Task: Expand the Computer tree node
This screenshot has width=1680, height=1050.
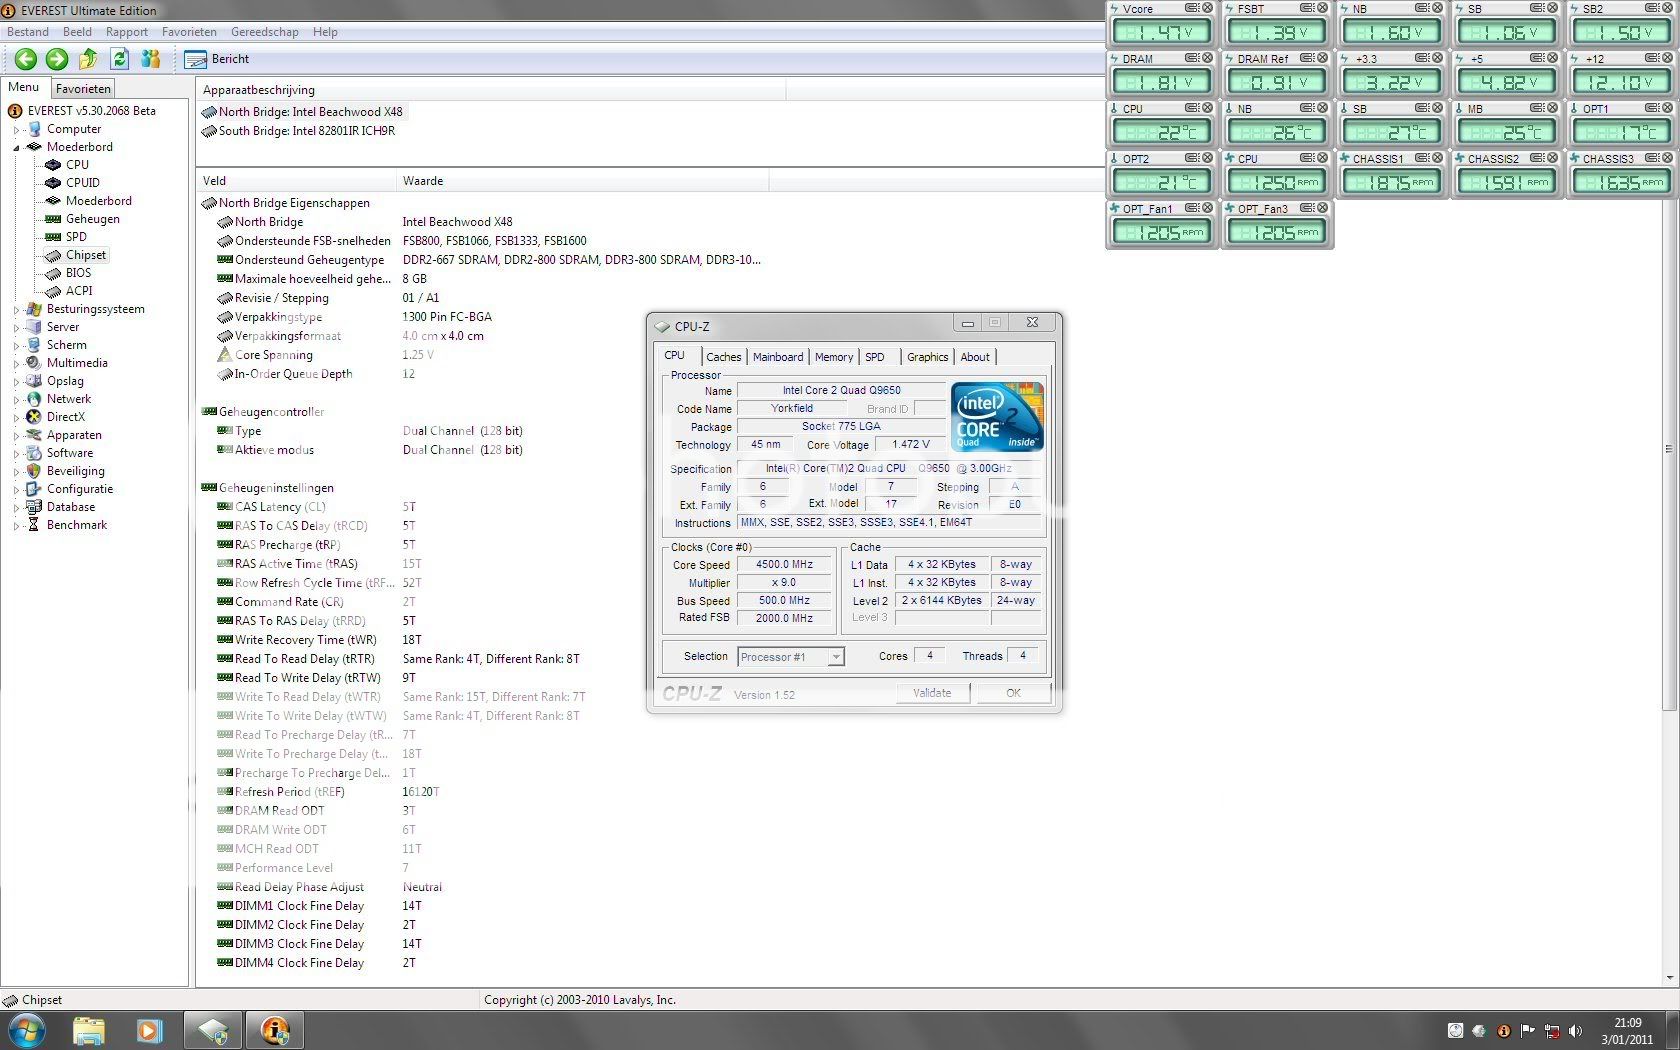Action: 17,129
